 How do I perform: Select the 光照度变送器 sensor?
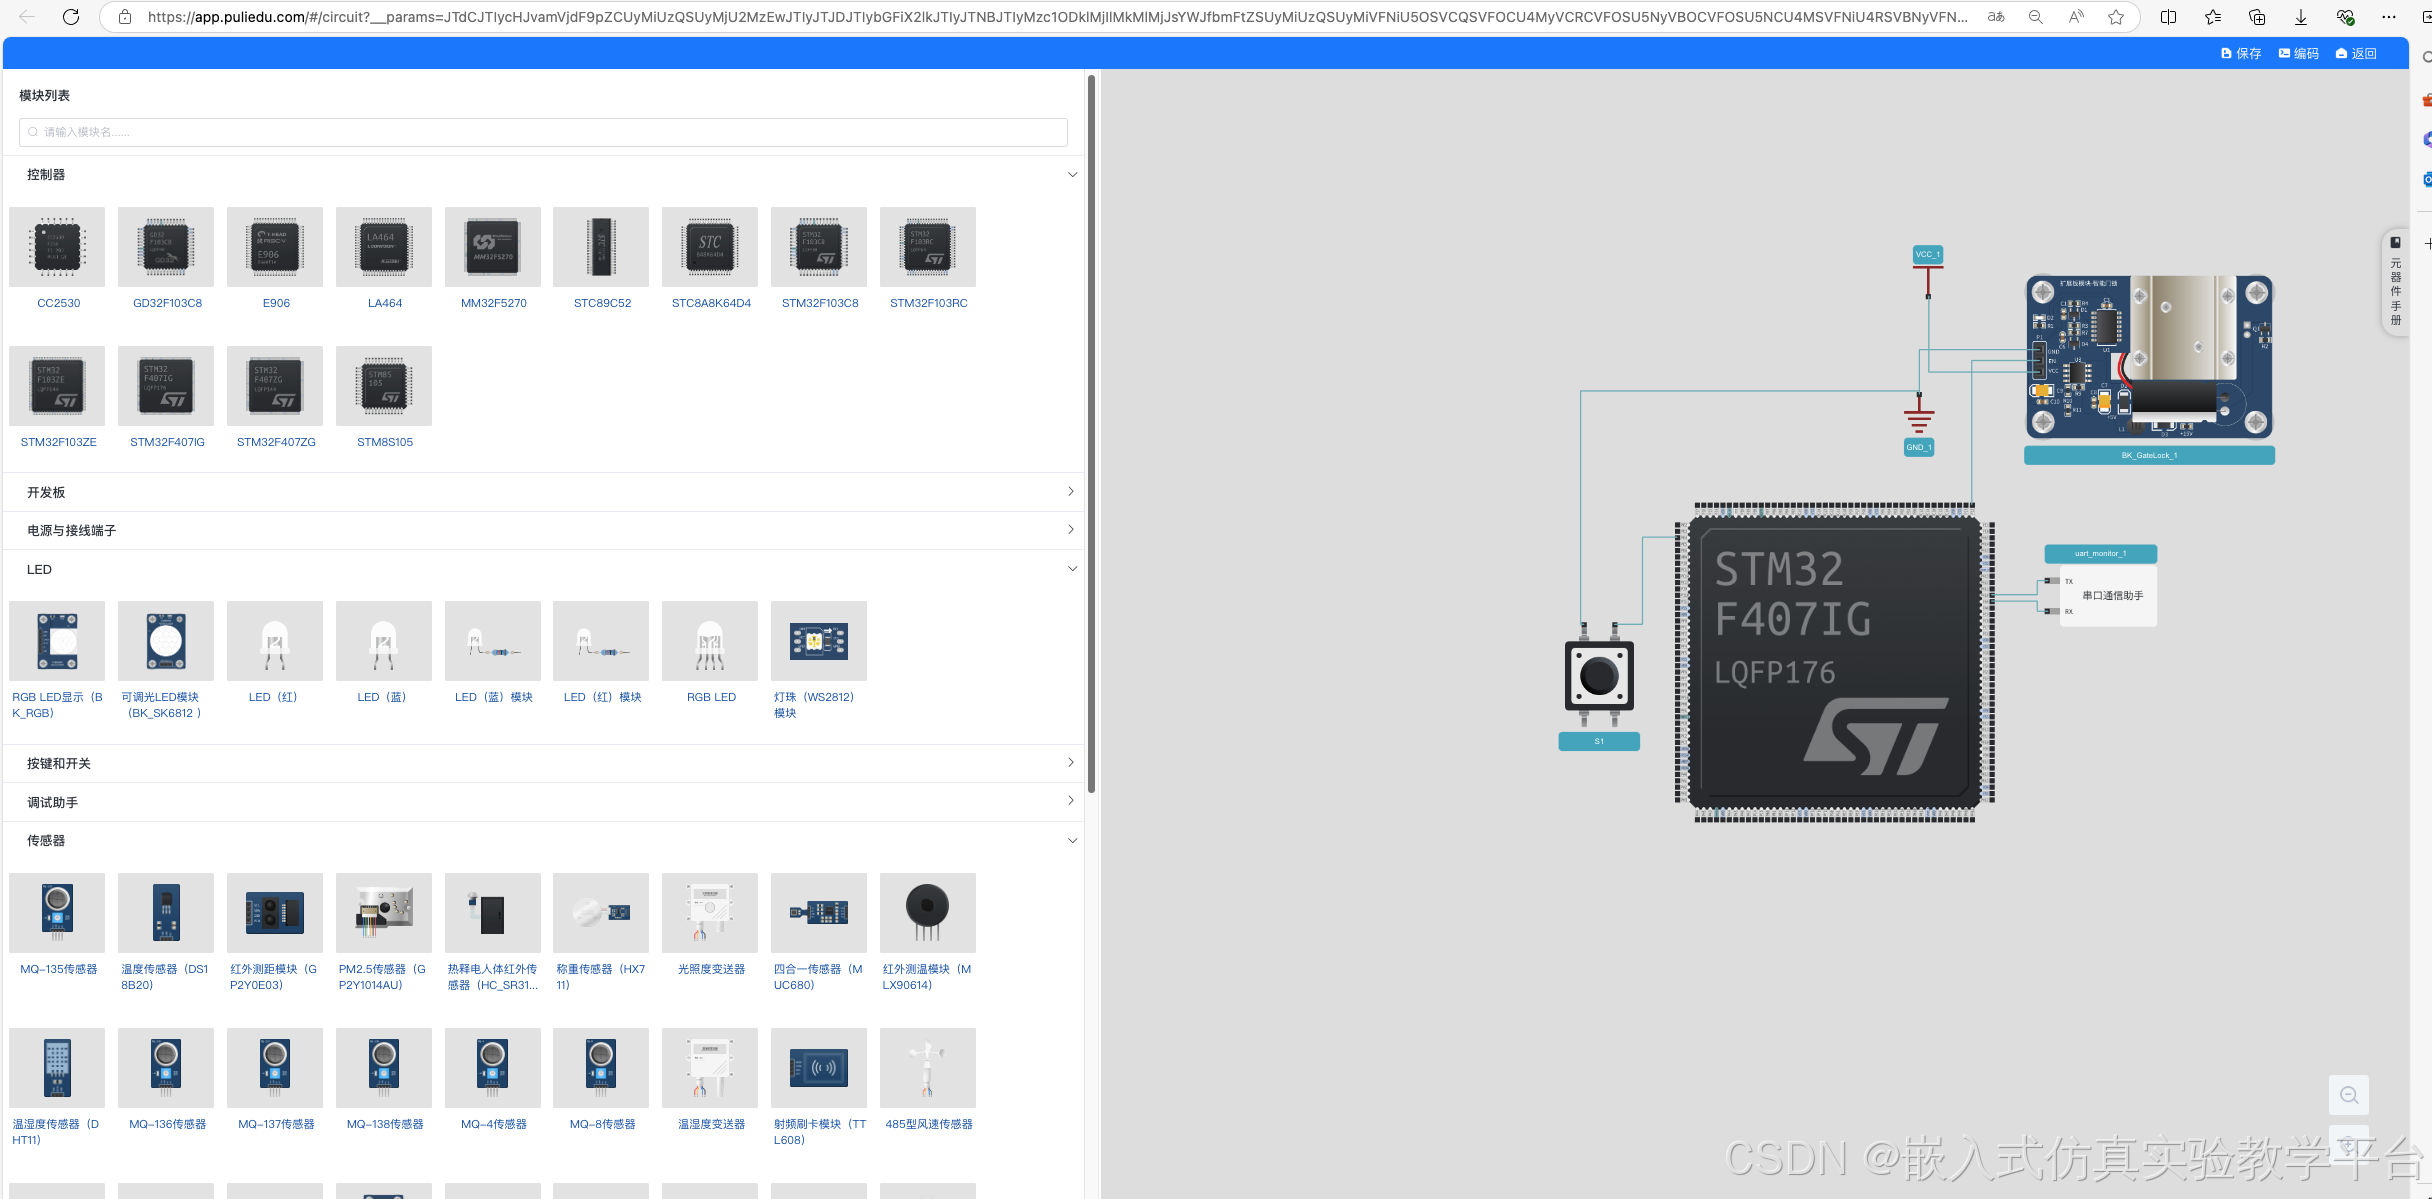coord(710,913)
